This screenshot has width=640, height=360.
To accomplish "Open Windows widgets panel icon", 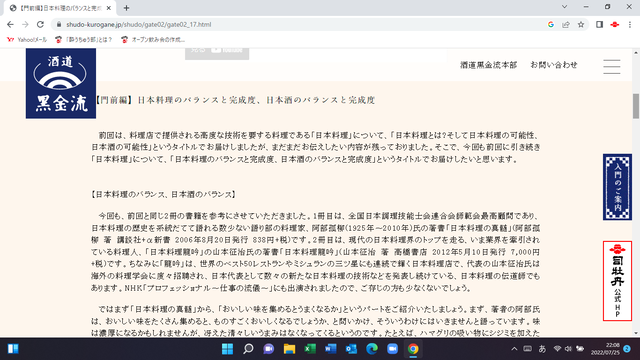I will point(13,349).
